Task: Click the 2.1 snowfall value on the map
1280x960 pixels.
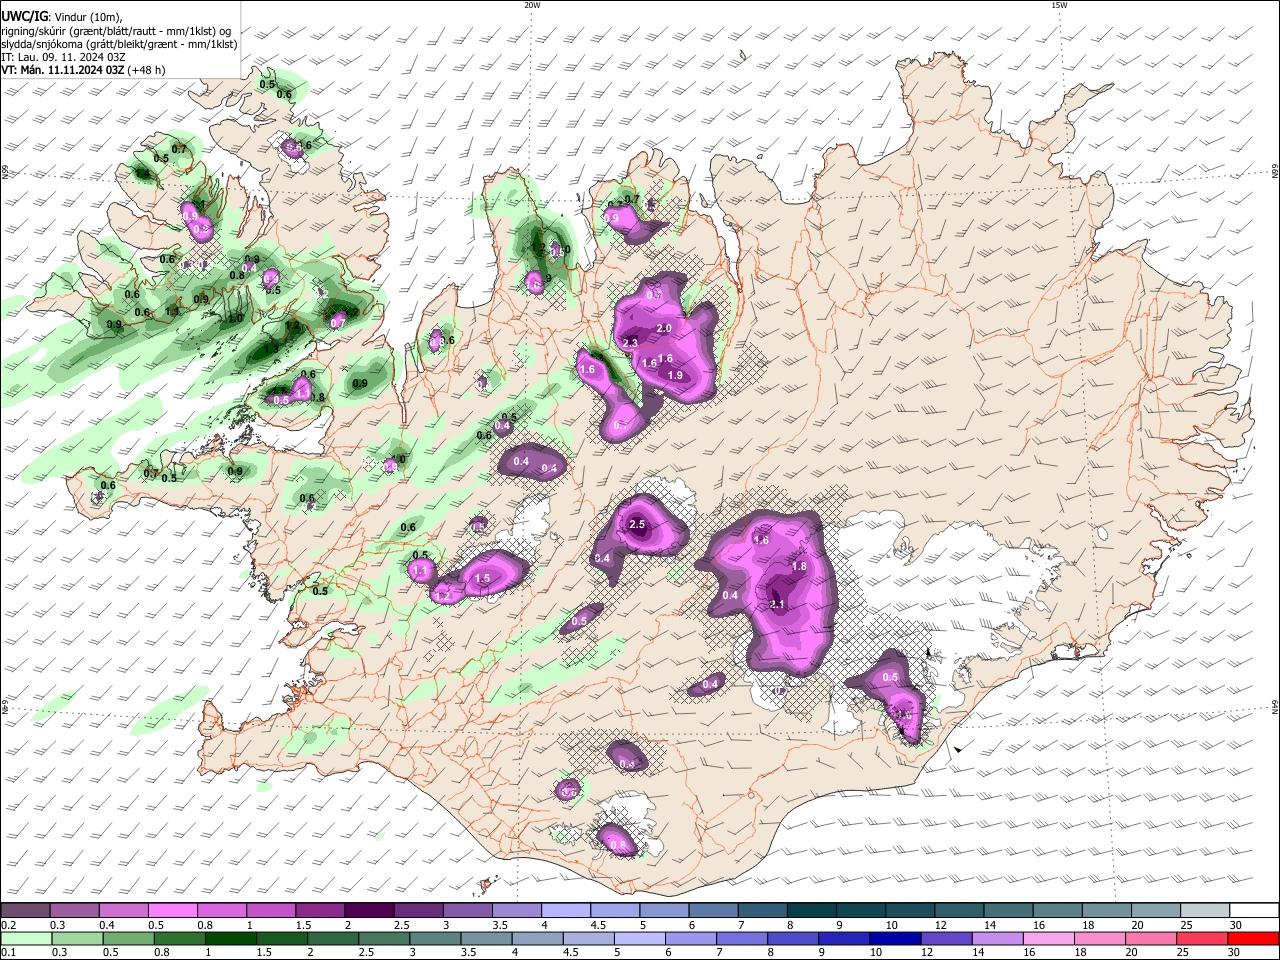Action: pos(778,604)
